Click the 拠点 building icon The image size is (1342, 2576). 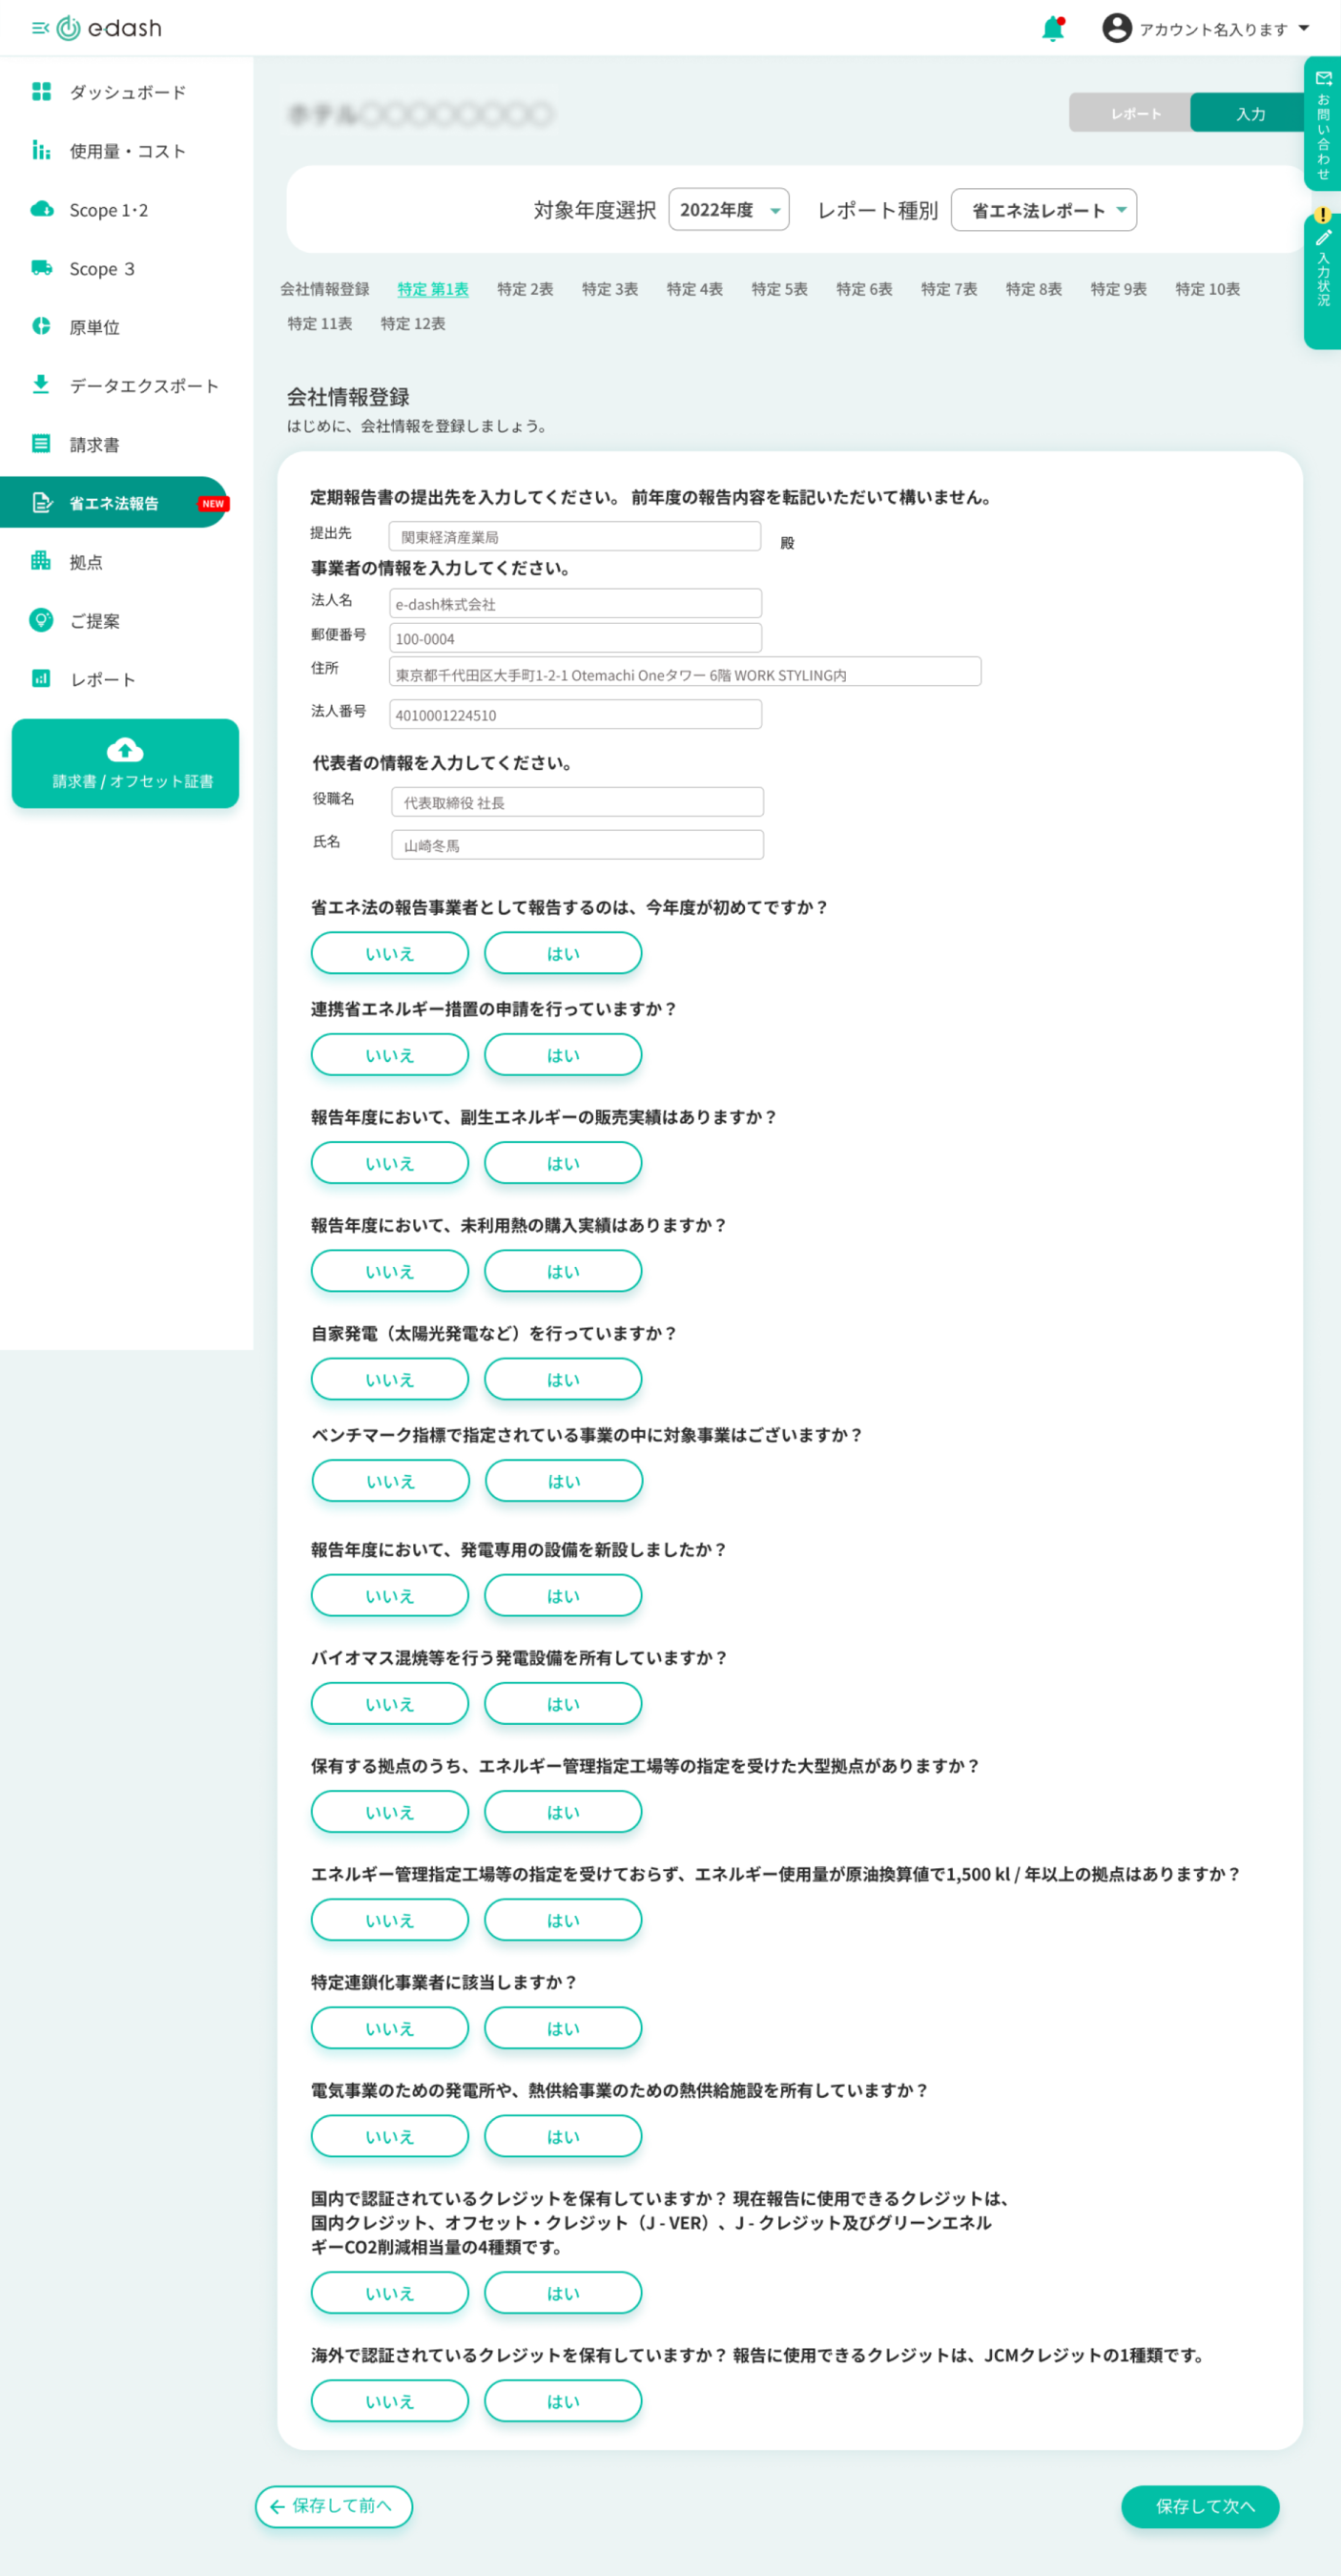[x=41, y=561]
